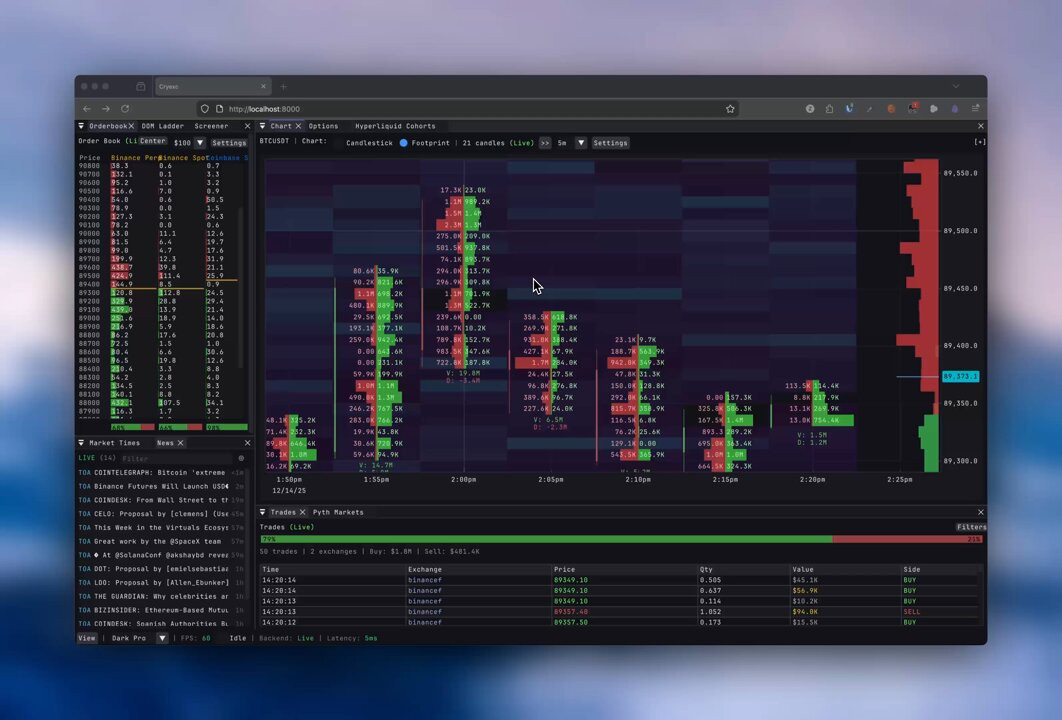Switch to the Market Times tab
This screenshot has width=1062, height=720.
click(114, 443)
